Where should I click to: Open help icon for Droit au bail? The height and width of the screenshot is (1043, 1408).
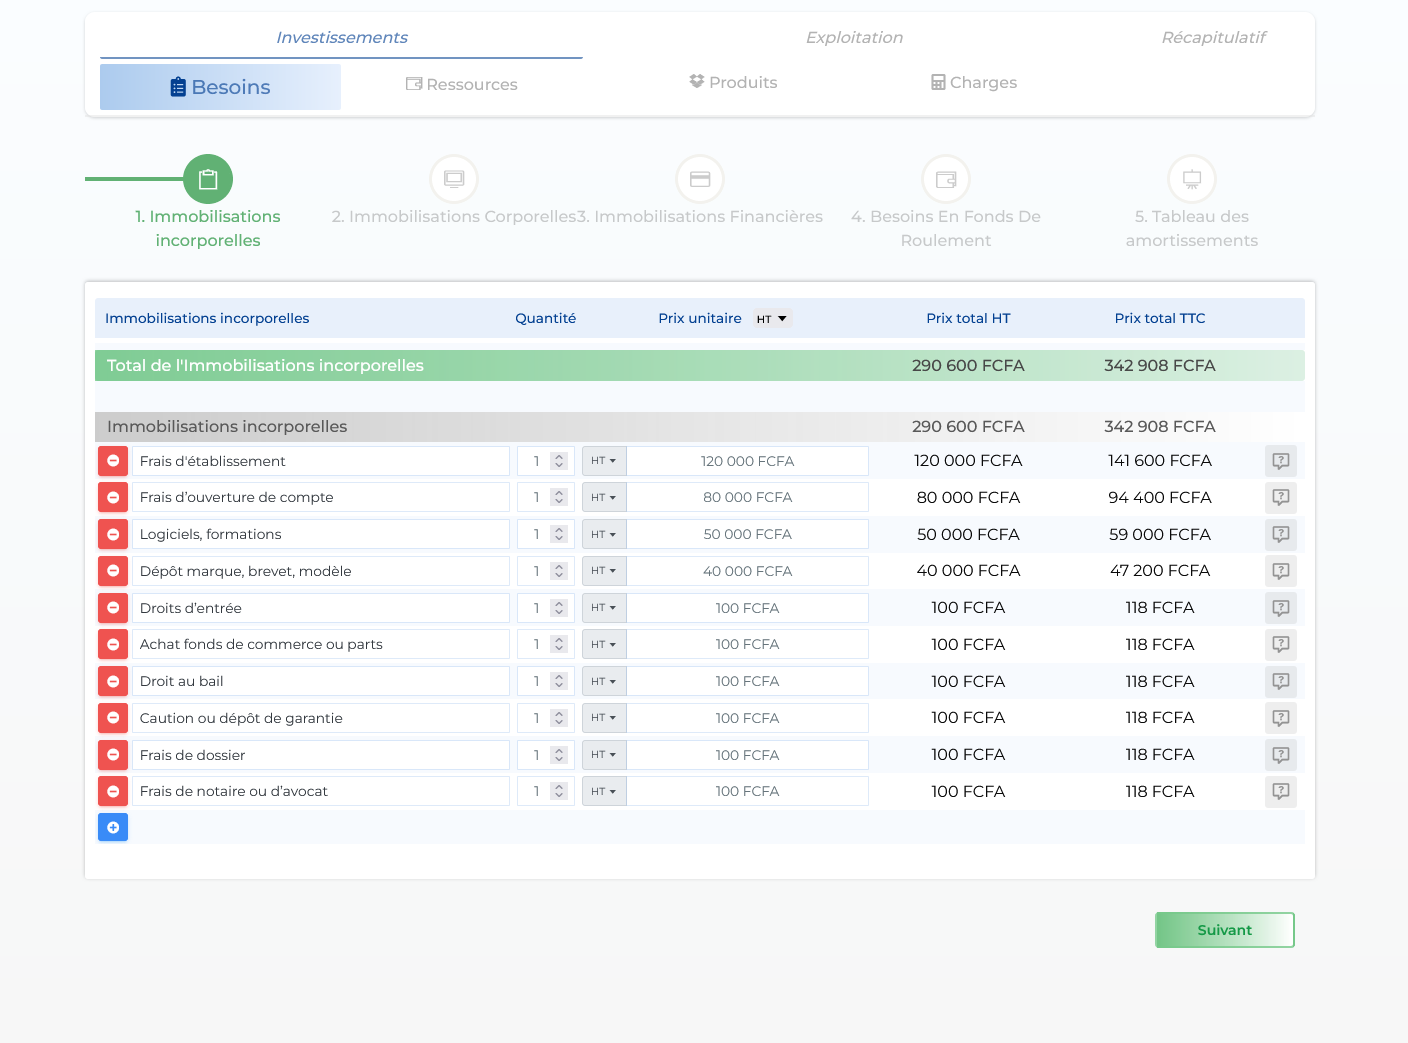click(1280, 681)
